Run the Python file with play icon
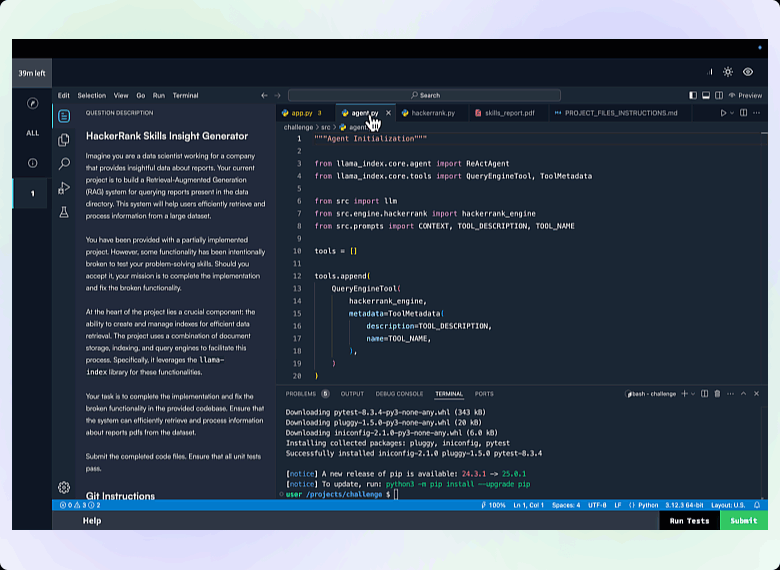The width and height of the screenshot is (780, 570). 723,113
